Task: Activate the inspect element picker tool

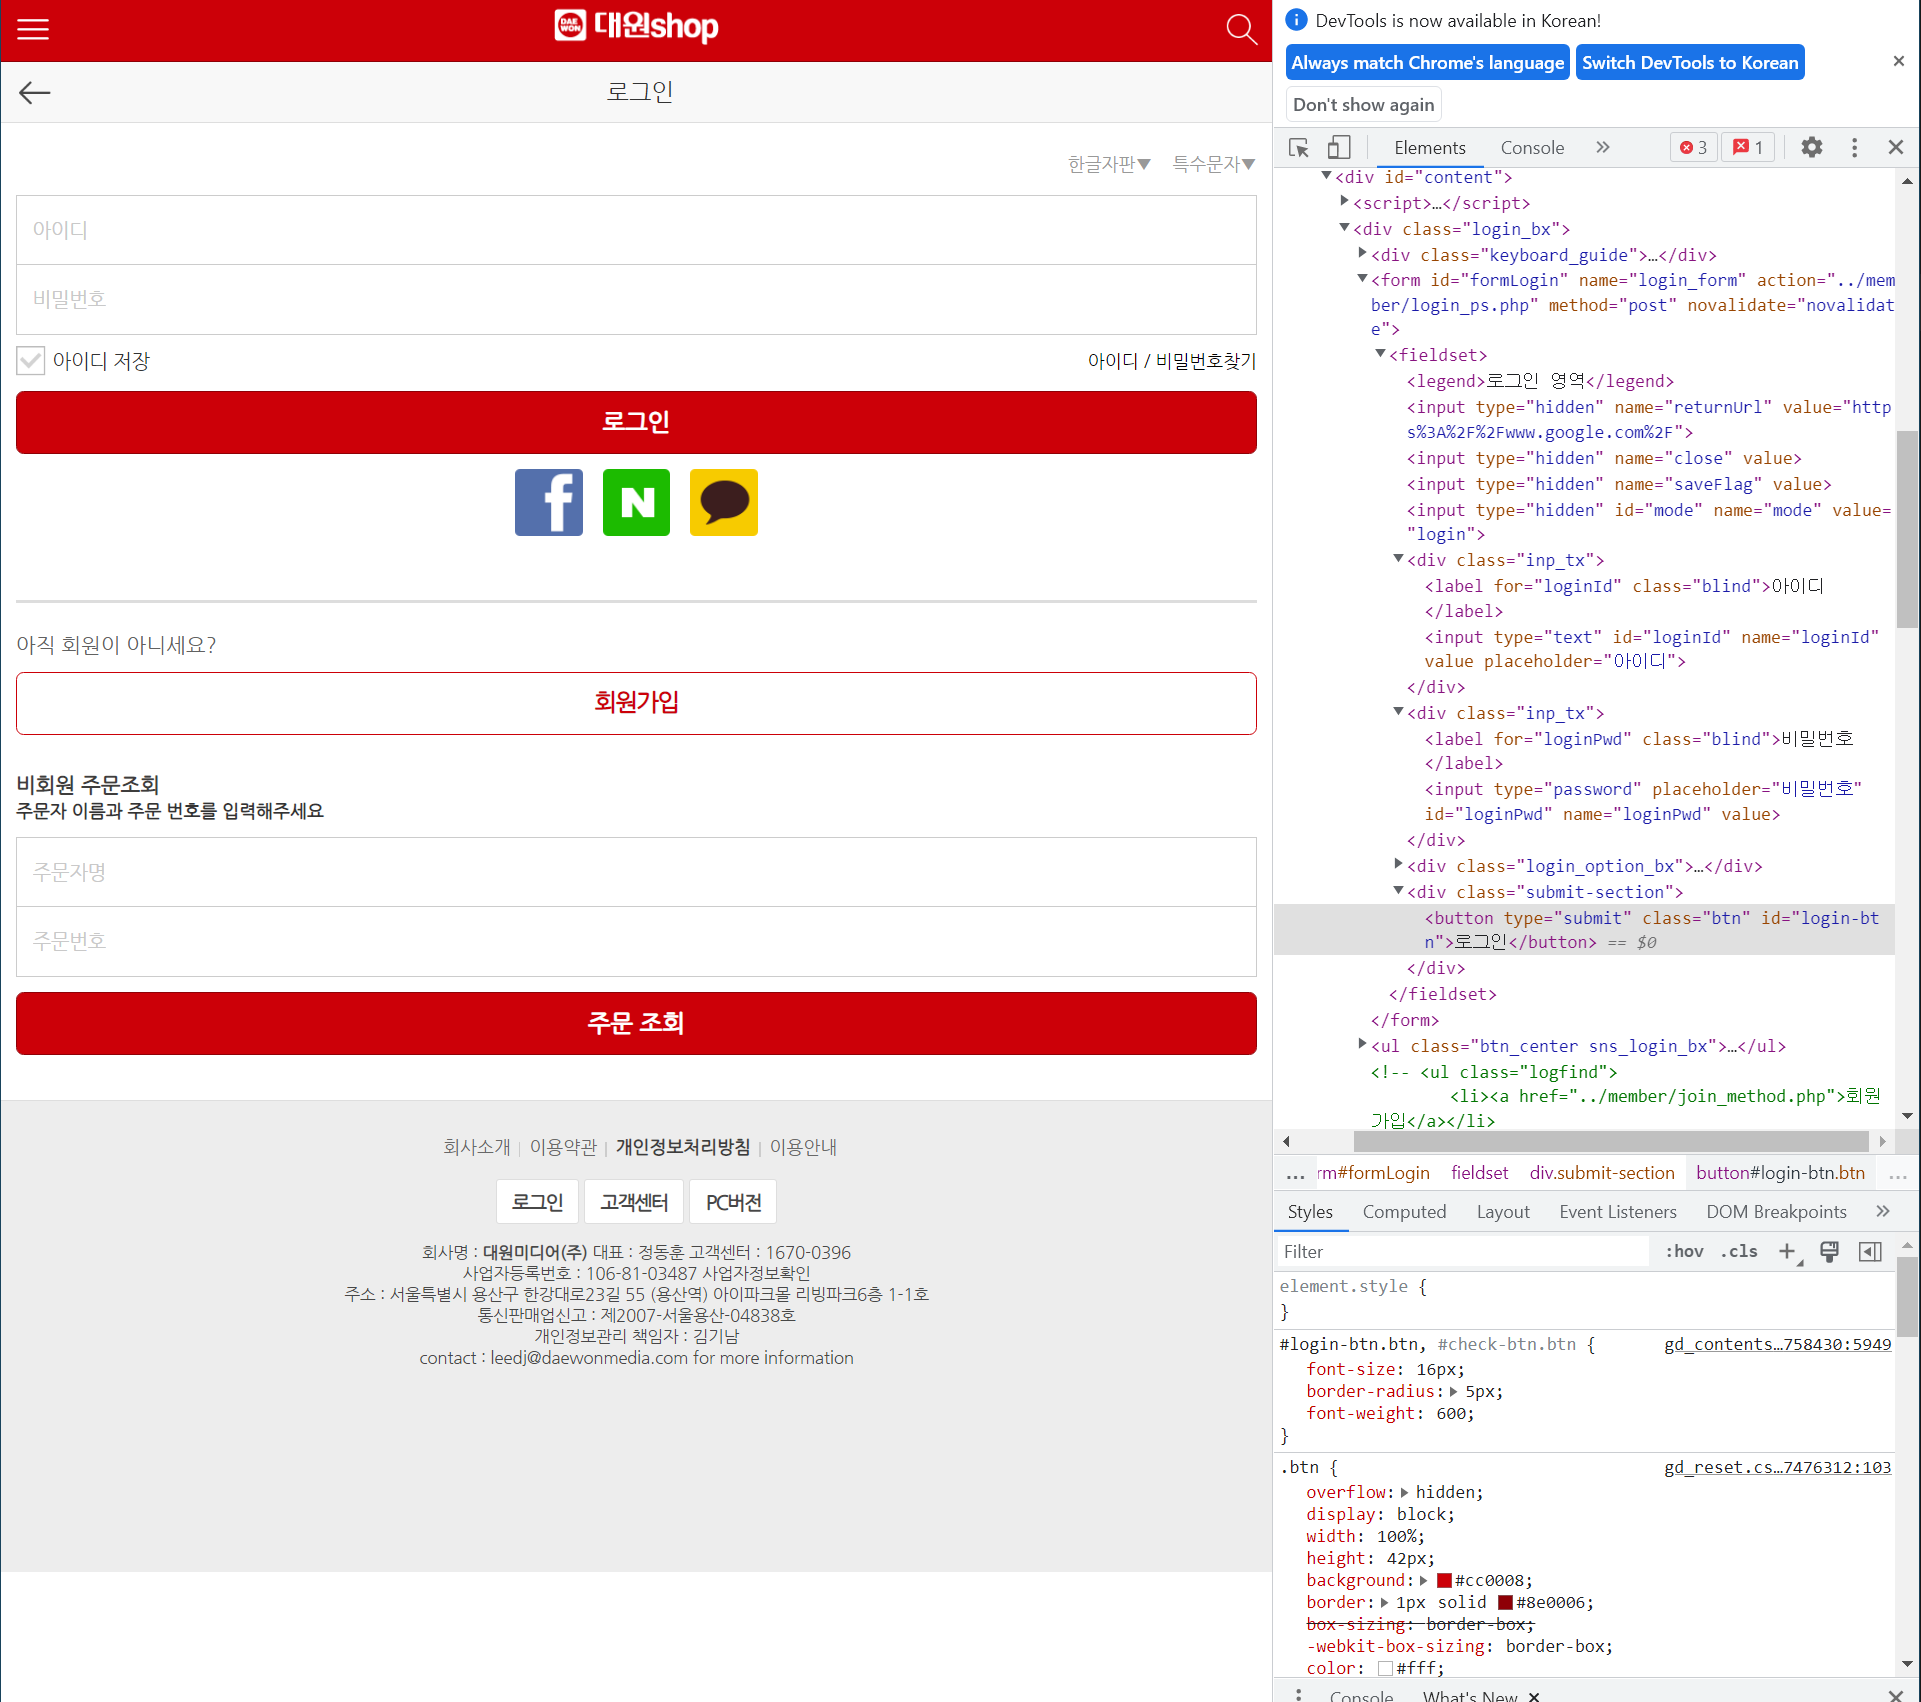Action: click(1299, 147)
